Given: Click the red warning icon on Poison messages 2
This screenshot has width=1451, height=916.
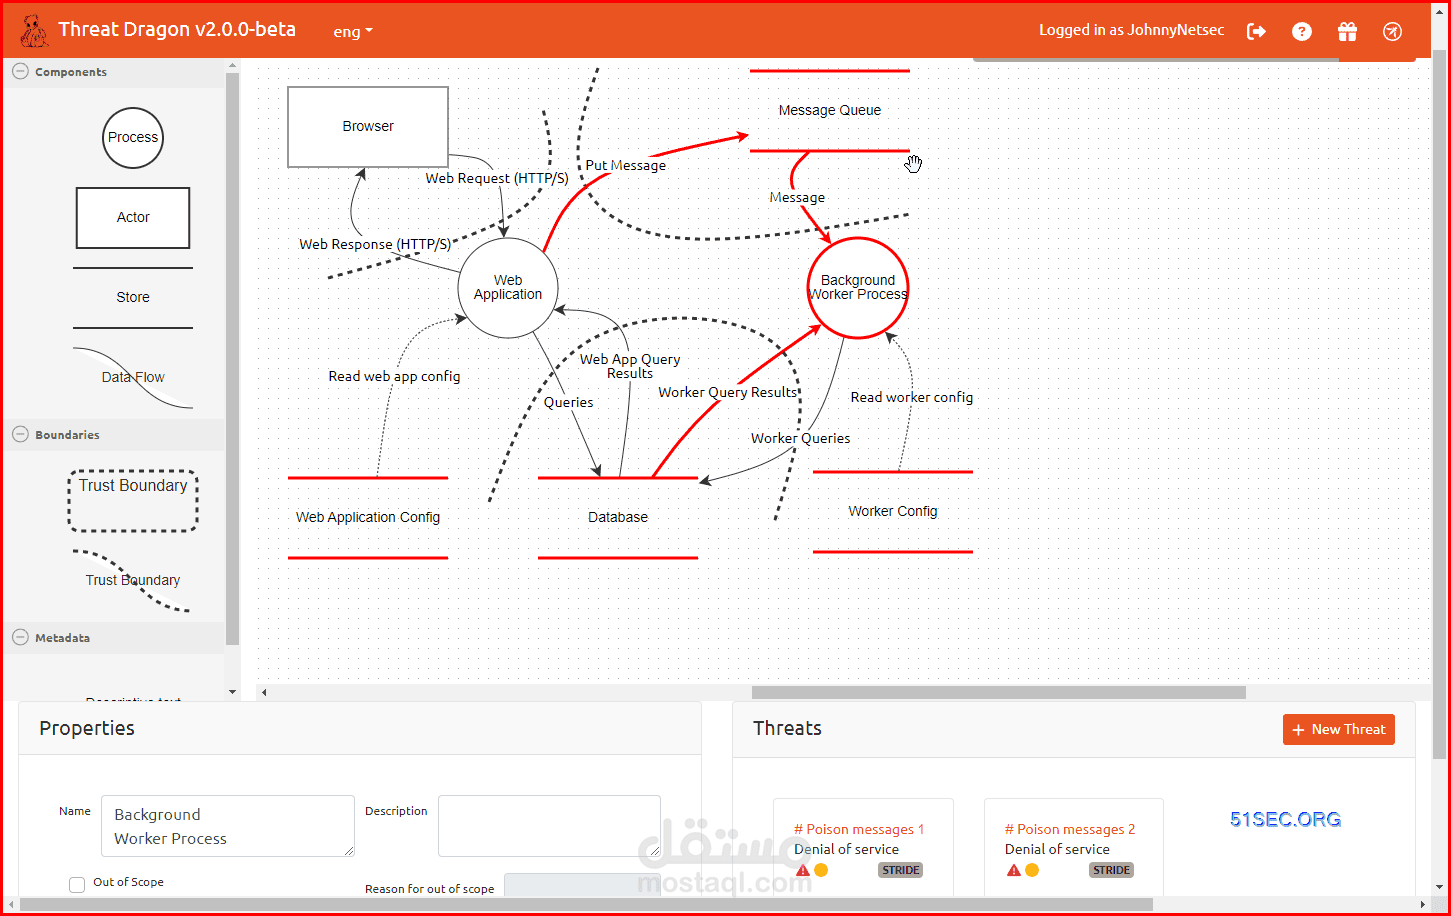Looking at the screenshot, I should pos(1013,871).
